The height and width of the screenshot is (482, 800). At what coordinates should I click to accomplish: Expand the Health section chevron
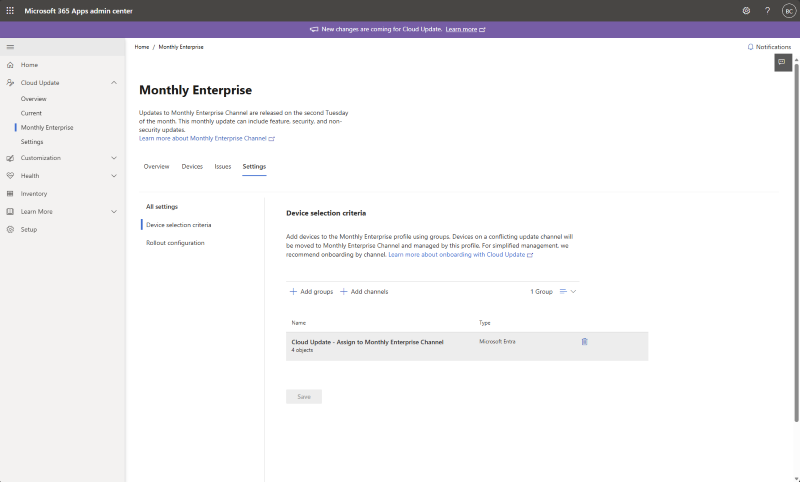pyautogui.click(x=114, y=176)
